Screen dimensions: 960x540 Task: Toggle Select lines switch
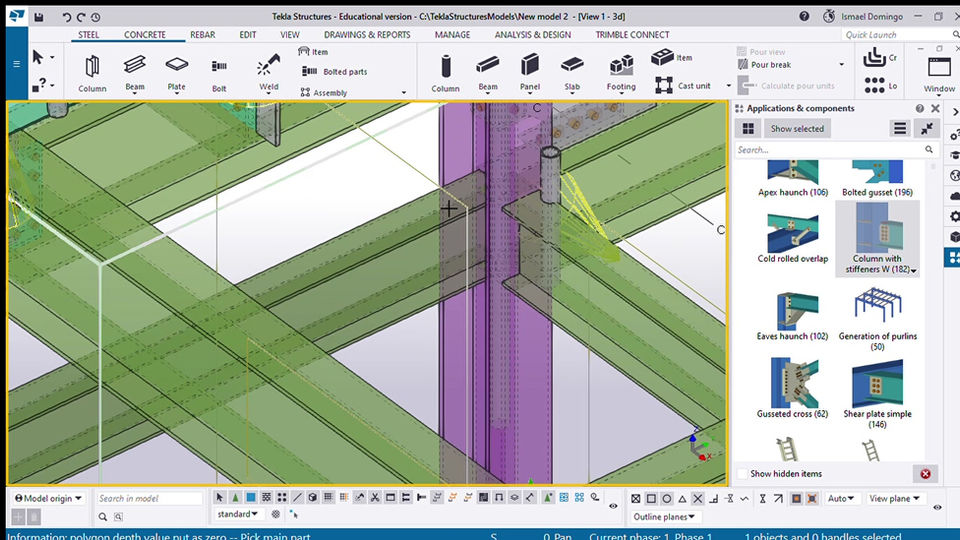click(297, 498)
